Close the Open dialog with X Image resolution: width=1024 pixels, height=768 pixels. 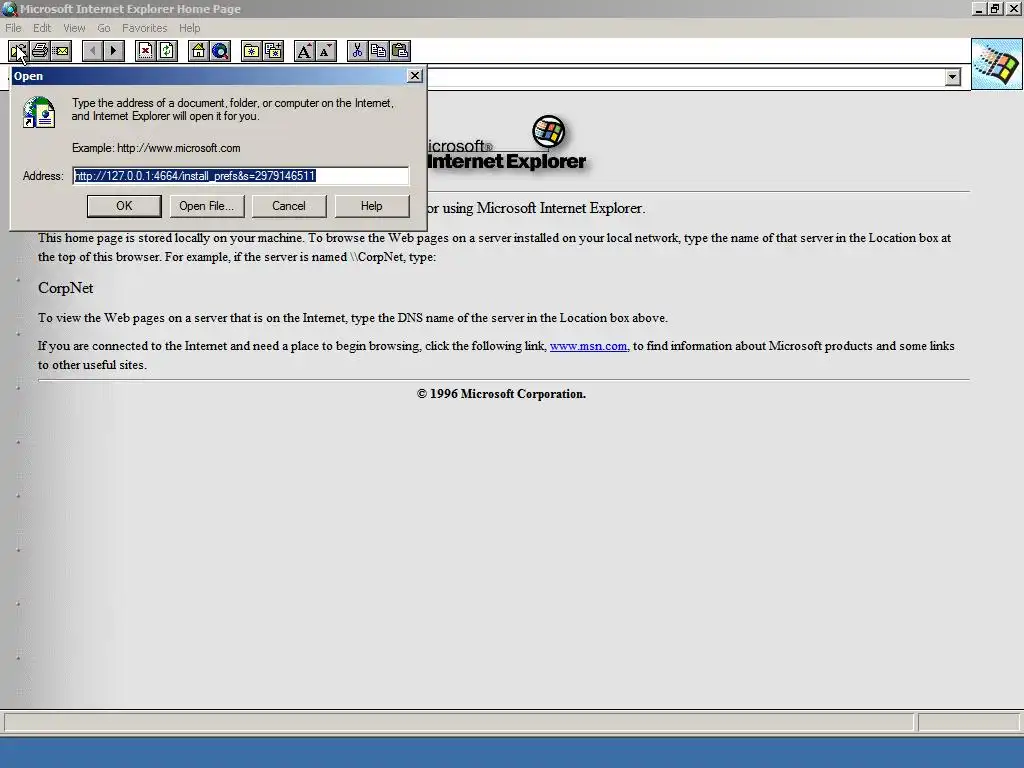pyautogui.click(x=415, y=76)
